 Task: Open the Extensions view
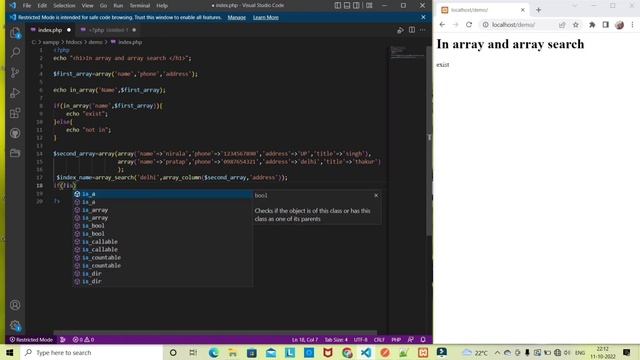coord(15,113)
